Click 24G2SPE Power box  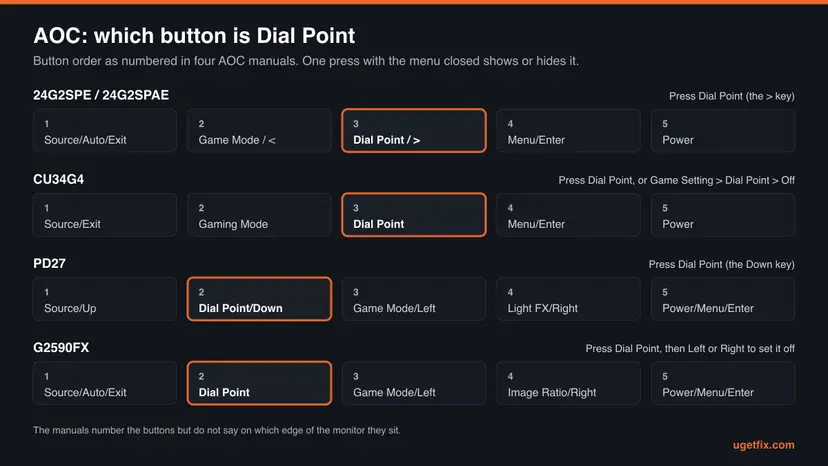pyautogui.click(x=723, y=131)
